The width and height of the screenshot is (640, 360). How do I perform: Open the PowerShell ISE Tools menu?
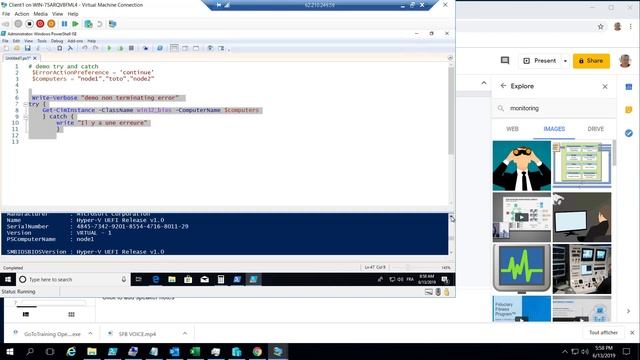42,41
